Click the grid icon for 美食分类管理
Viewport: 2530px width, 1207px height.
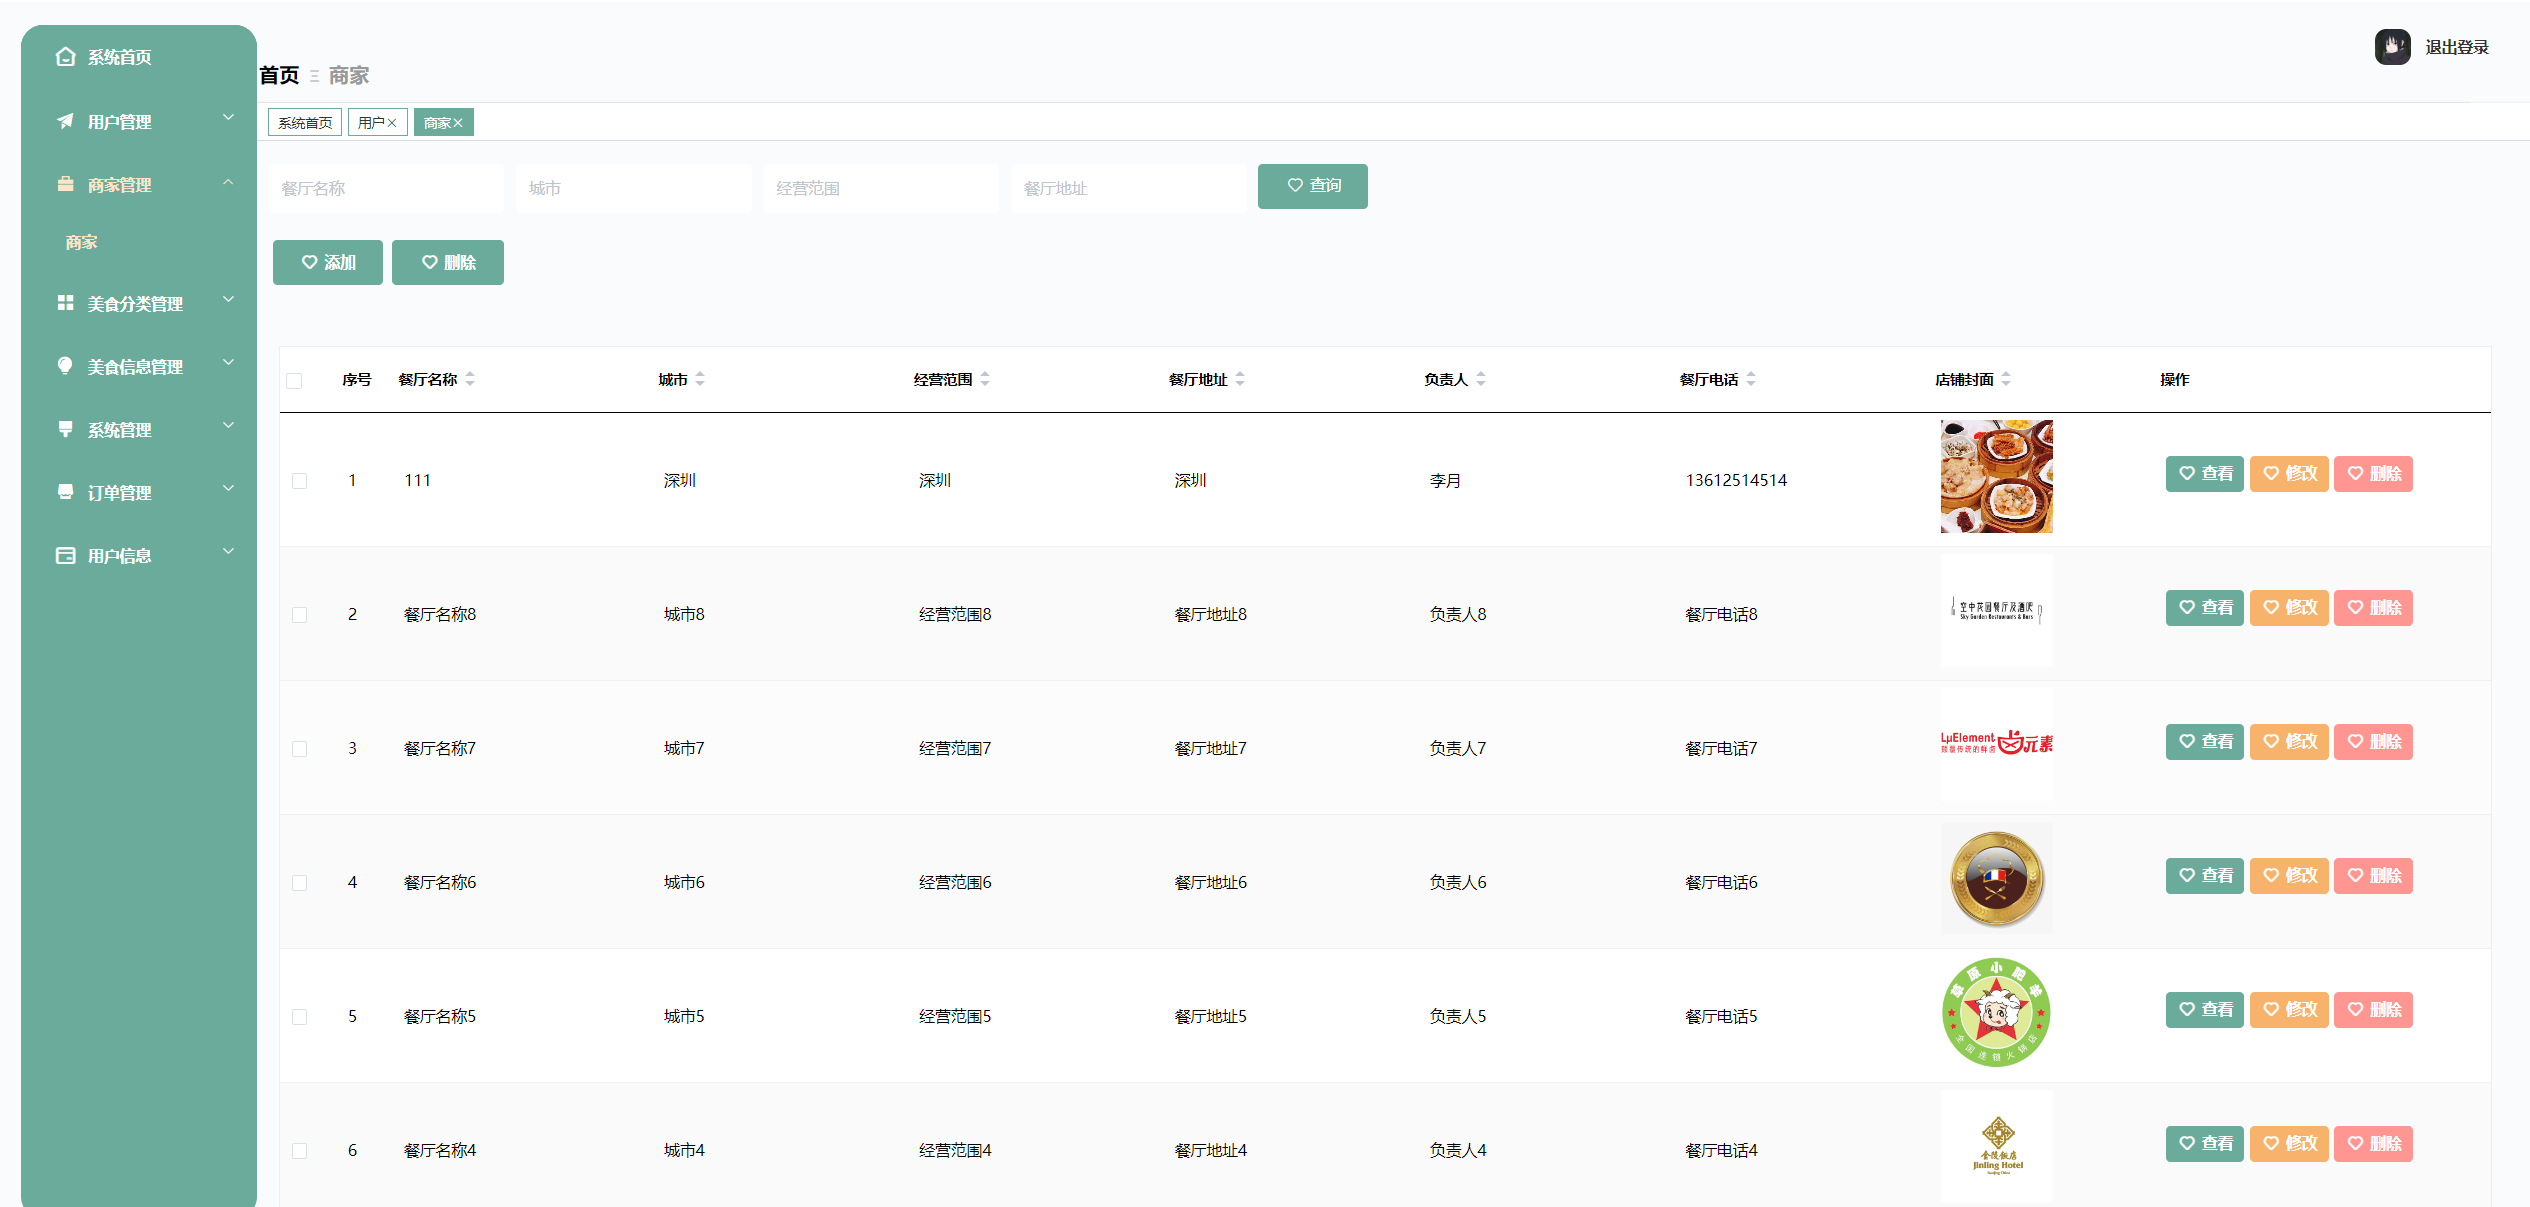click(x=65, y=303)
